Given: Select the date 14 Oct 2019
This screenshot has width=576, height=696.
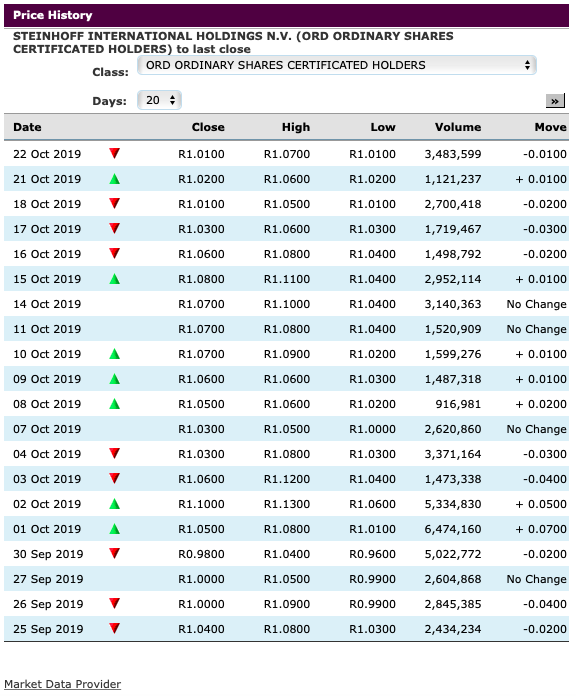Looking at the screenshot, I should pos(47,304).
